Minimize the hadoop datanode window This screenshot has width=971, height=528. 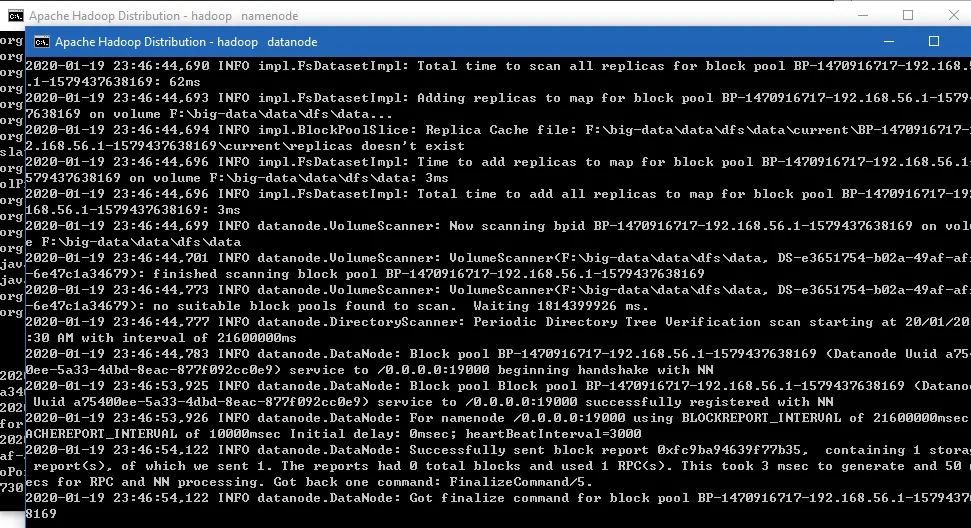click(888, 42)
